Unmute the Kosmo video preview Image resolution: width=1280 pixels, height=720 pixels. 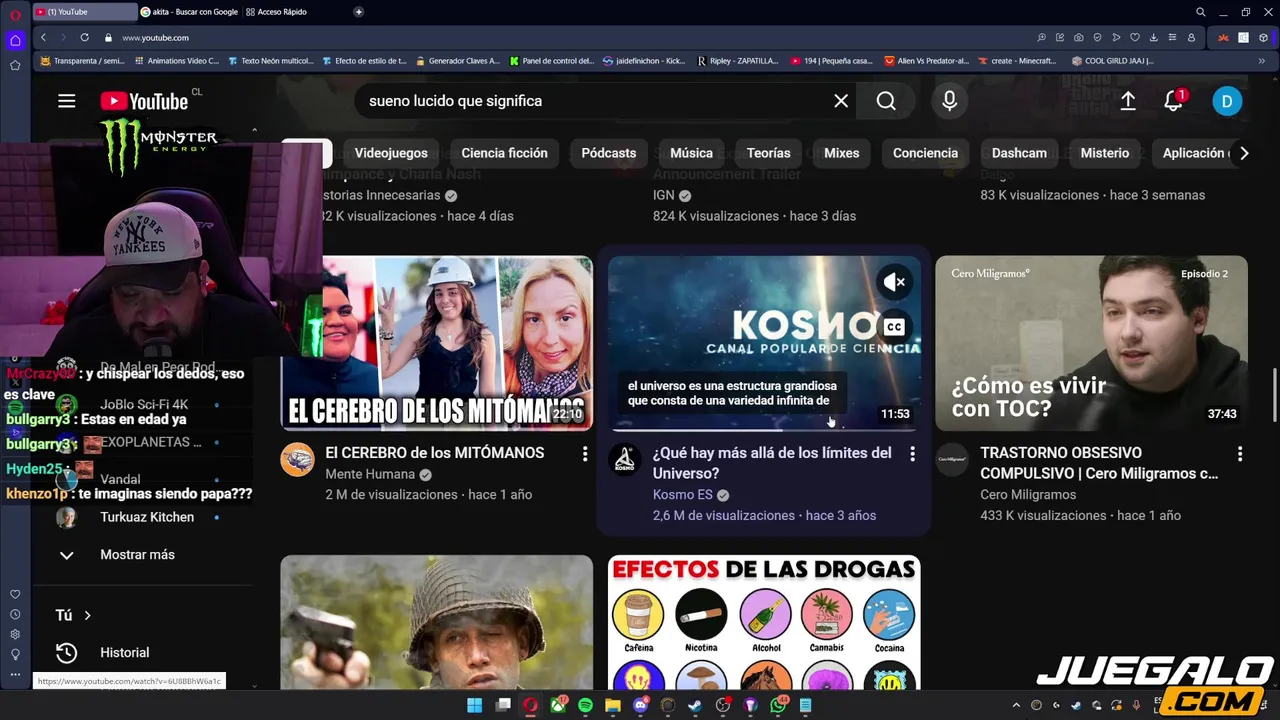click(x=894, y=282)
